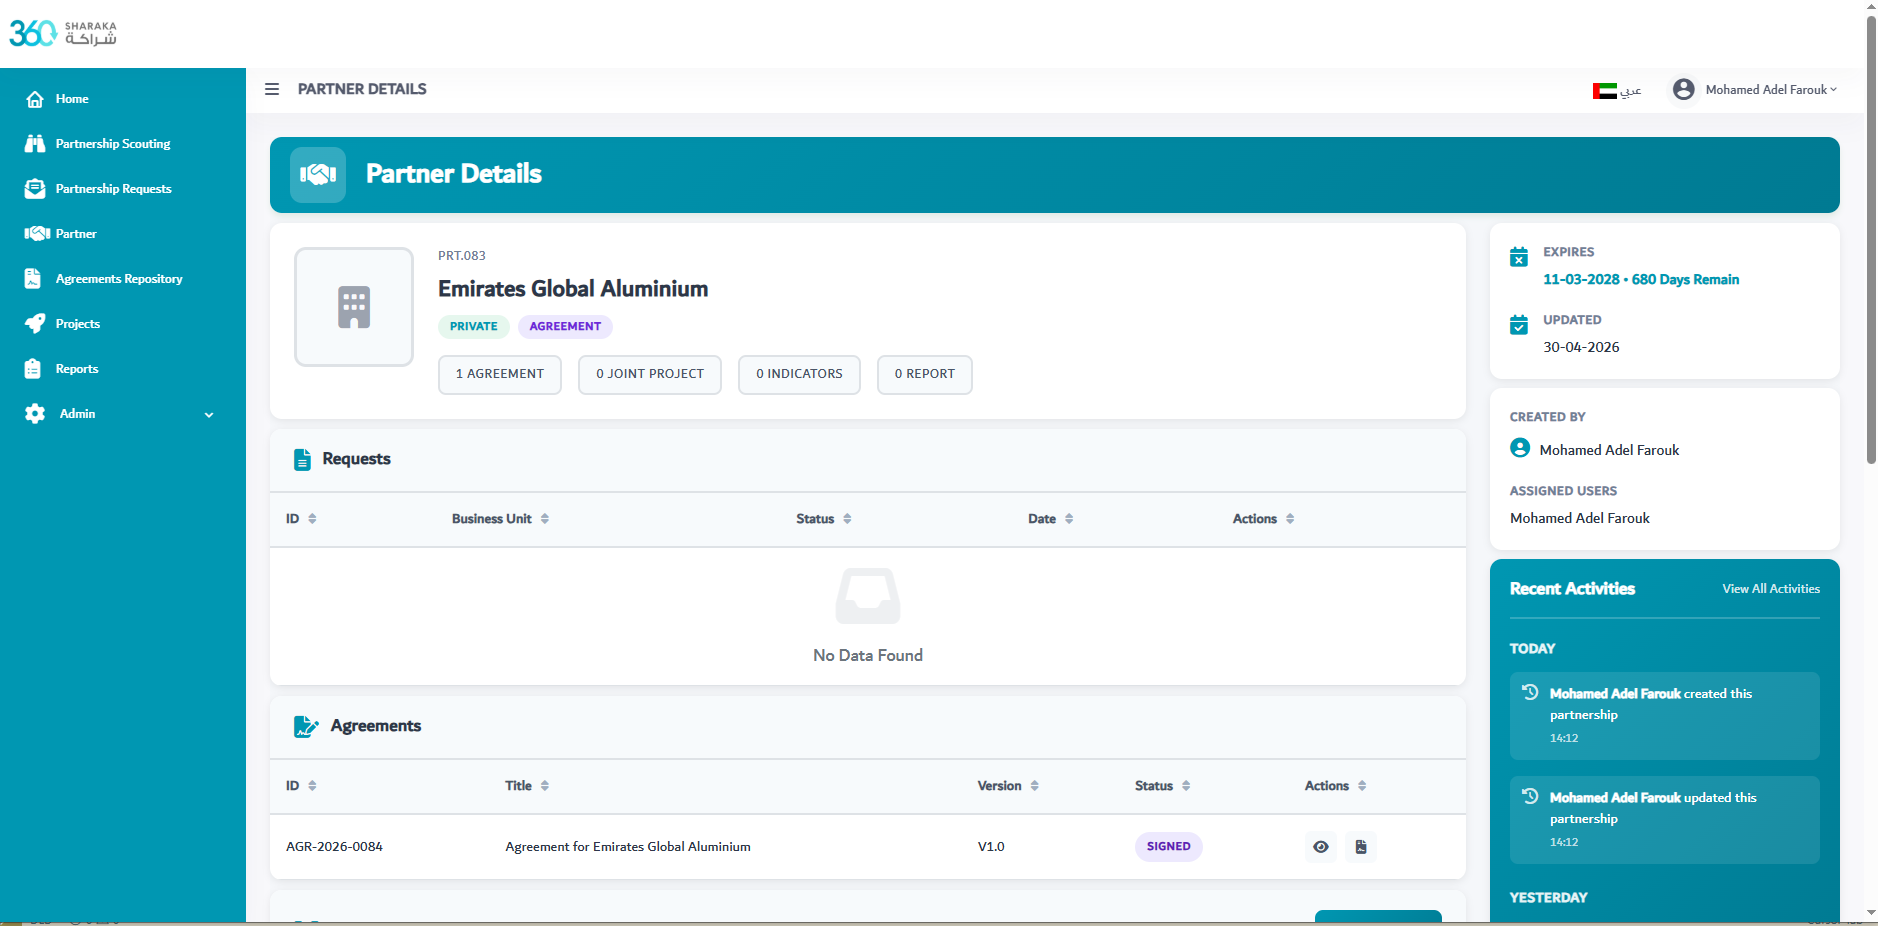The height and width of the screenshot is (926, 1878).
Task: Click the Admin gear icon
Action: (35, 414)
